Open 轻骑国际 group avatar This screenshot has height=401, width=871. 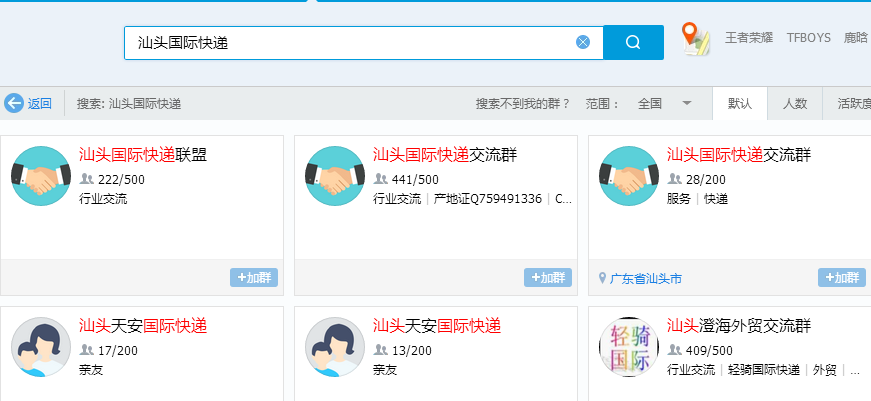(629, 347)
